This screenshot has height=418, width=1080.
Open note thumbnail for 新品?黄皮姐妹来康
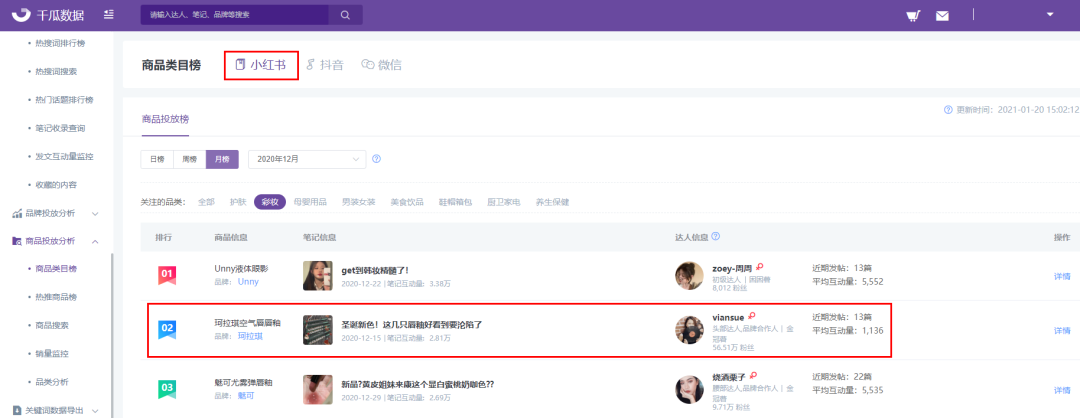click(318, 389)
